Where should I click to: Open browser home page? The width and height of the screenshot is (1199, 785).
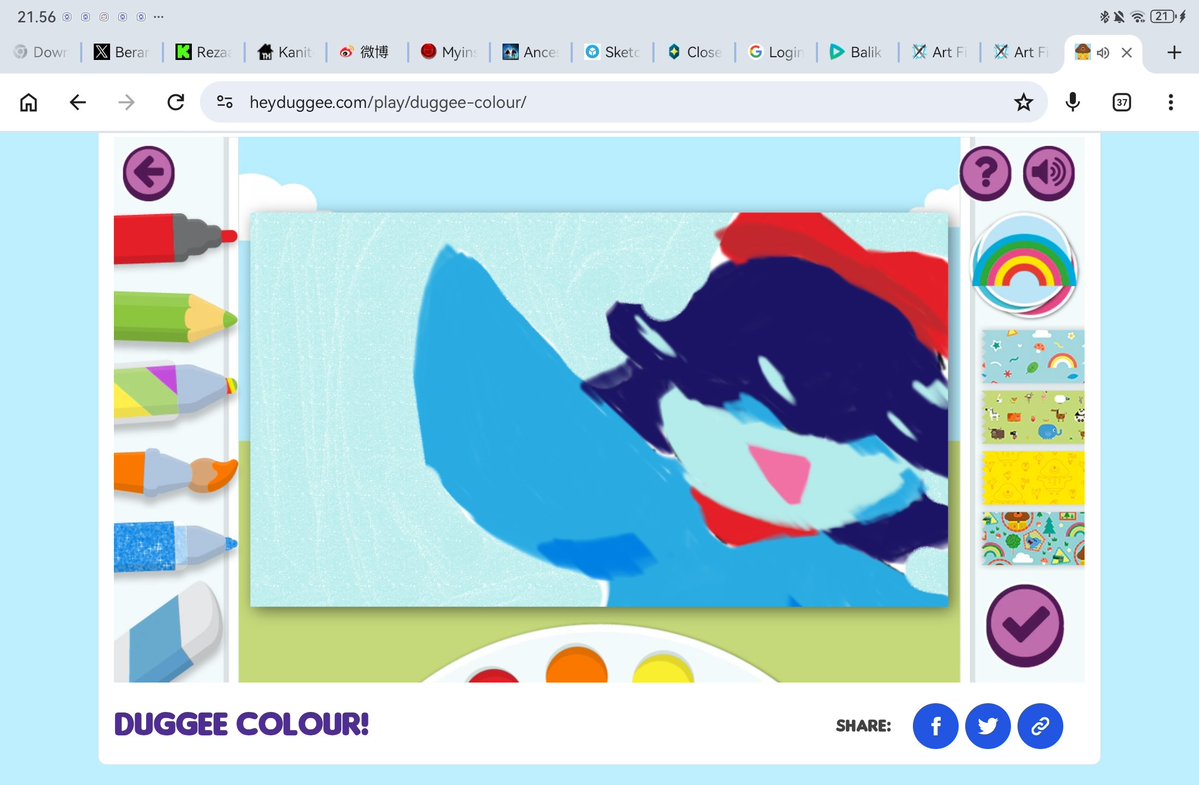(28, 102)
